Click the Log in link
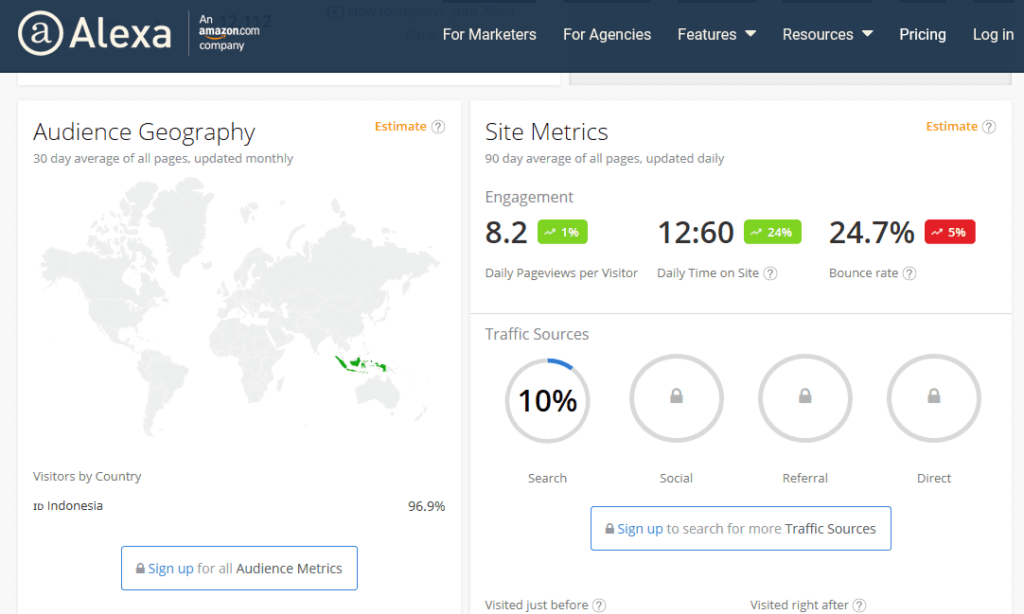Screen dimensions: 1024x614 (993, 35)
